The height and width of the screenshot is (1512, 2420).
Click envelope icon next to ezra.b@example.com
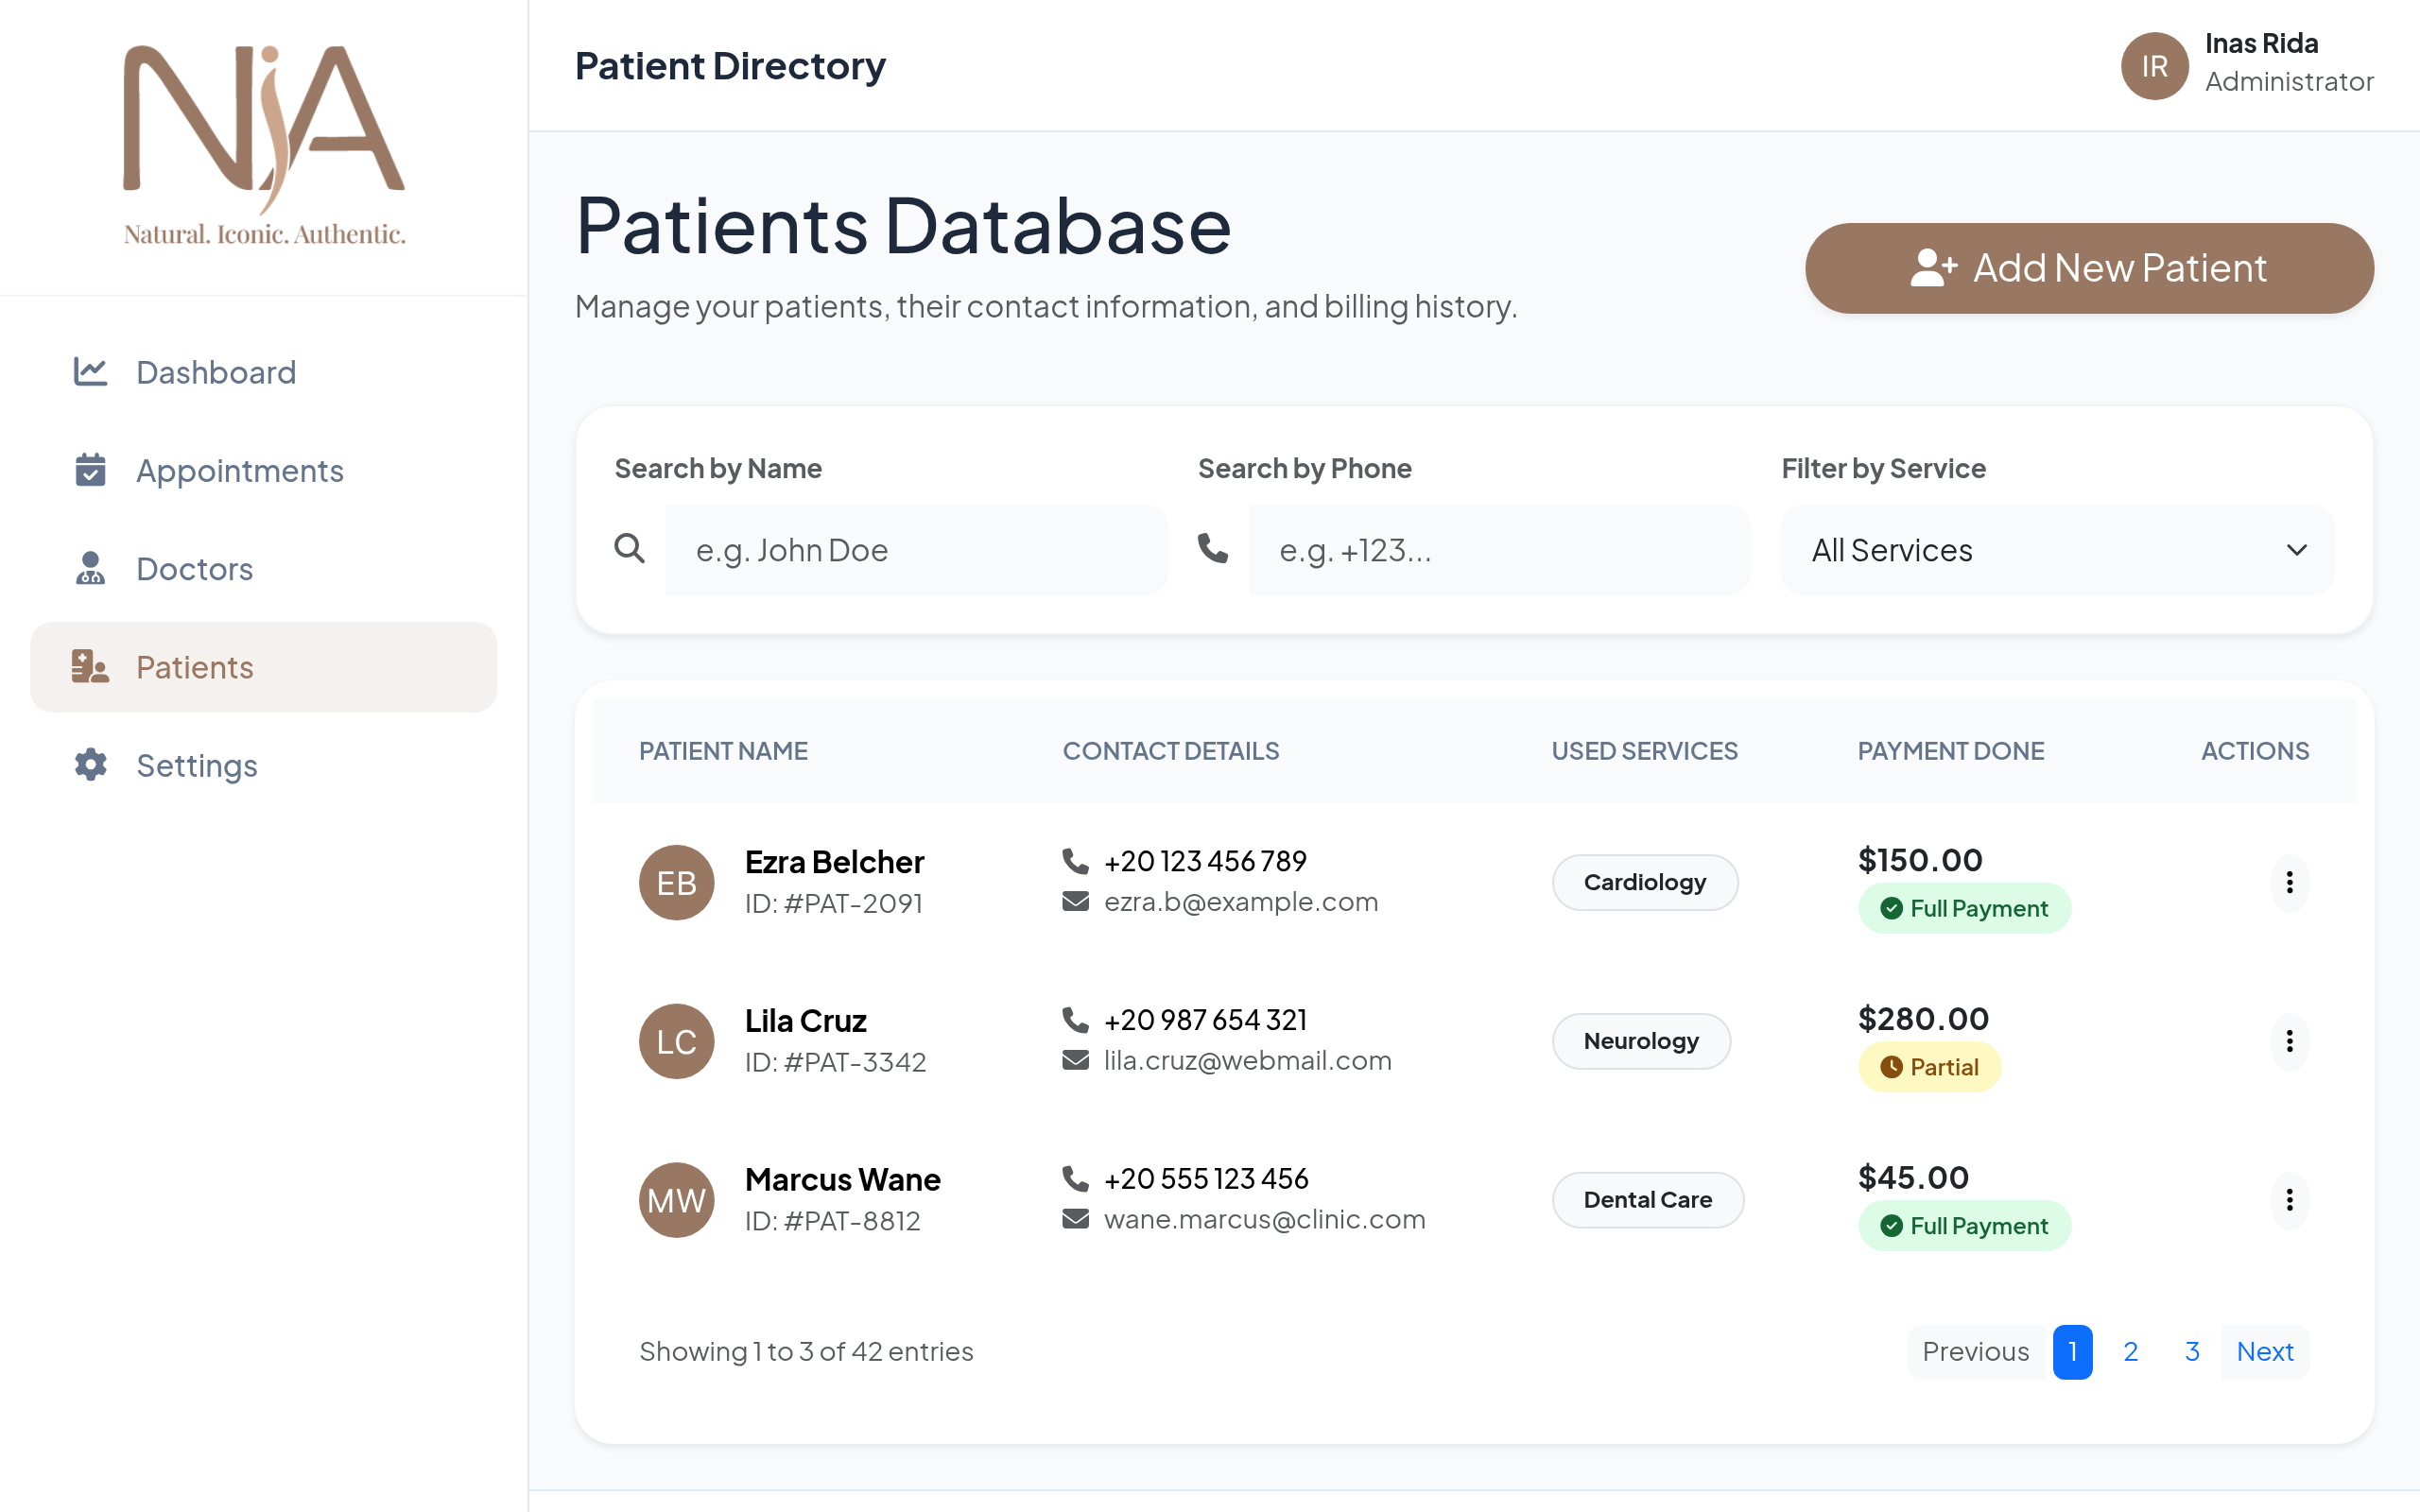(1075, 901)
